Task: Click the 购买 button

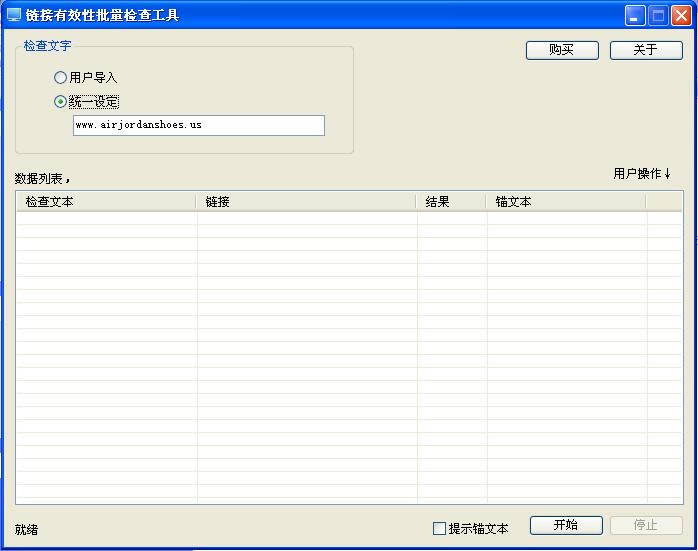Action: (x=562, y=50)
